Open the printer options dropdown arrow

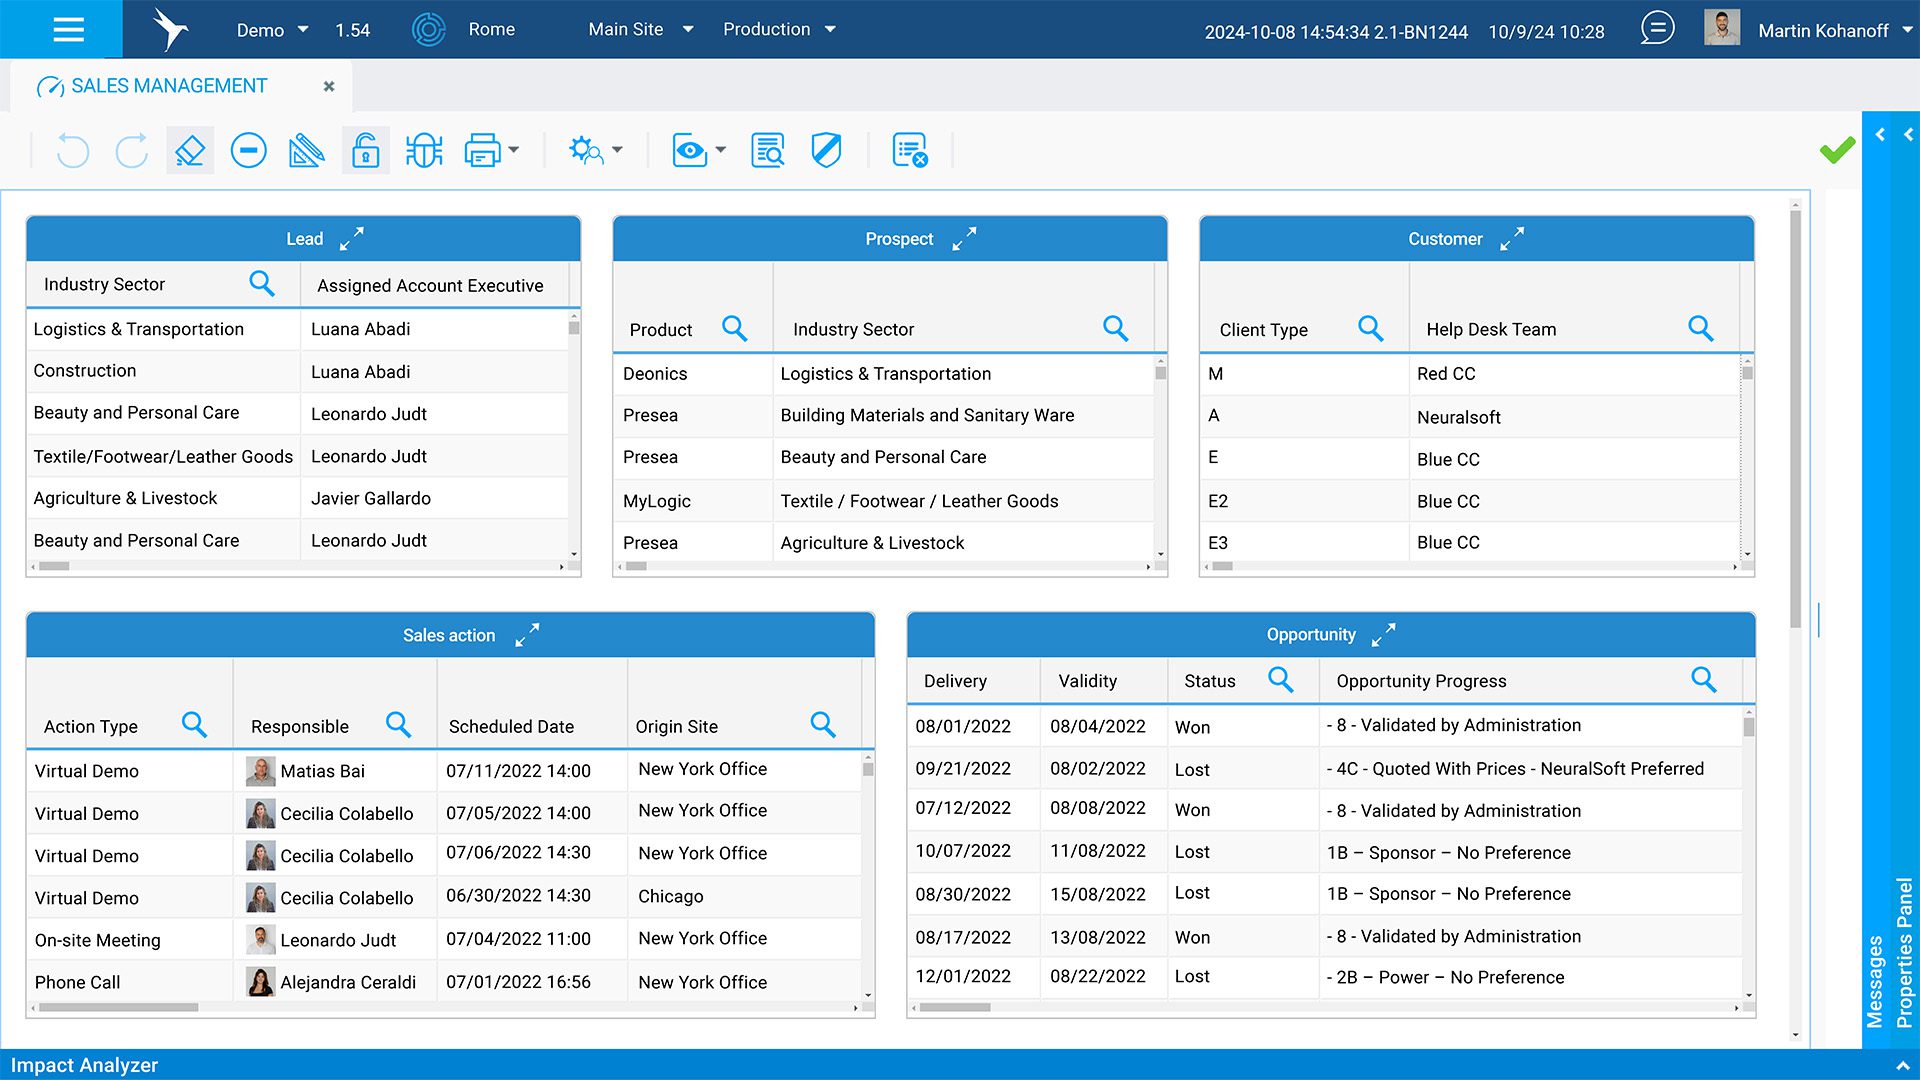tap(514, 151)
